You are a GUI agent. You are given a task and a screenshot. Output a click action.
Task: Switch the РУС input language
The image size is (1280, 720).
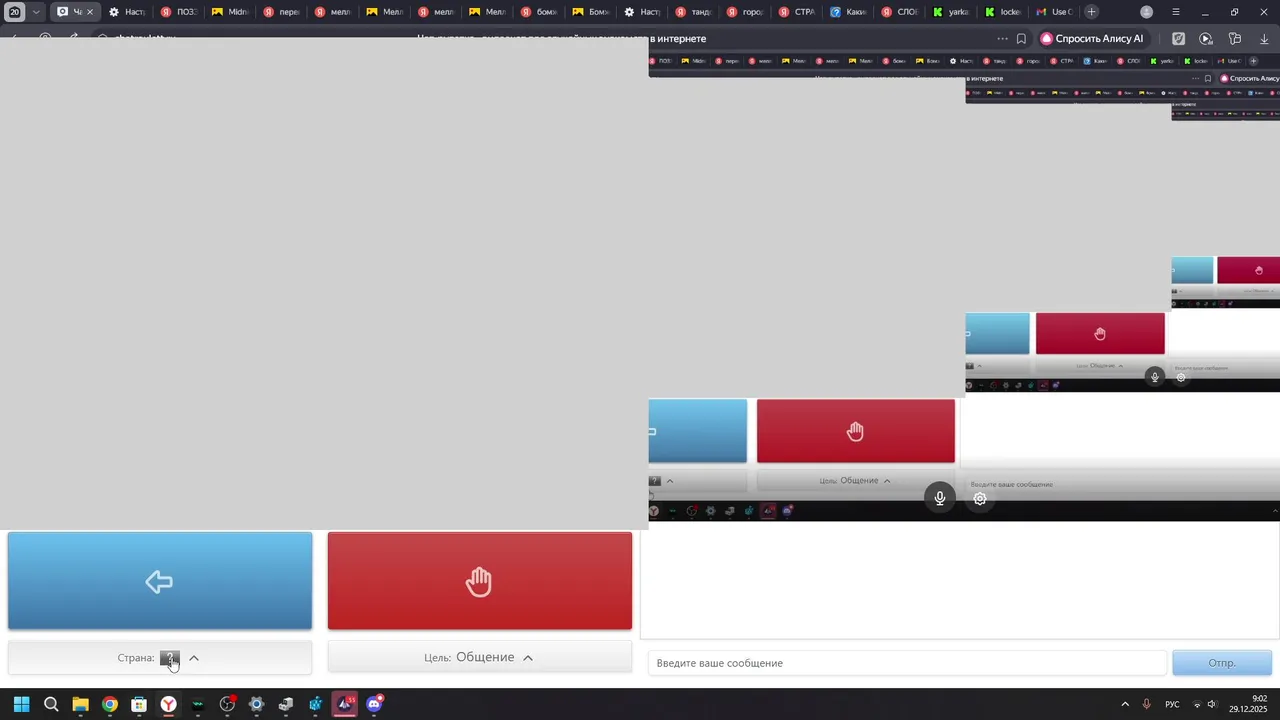pyautogui.click(x=1172, y=704)
